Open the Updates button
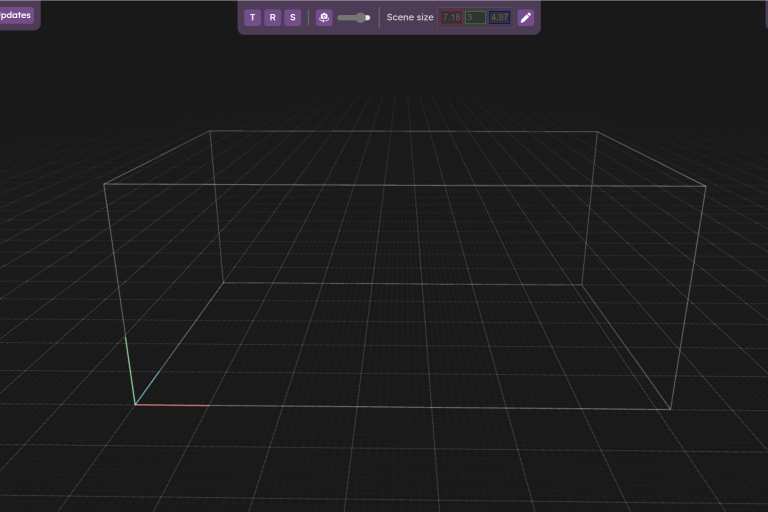This screenshot has width=768, height=512. 15,15
